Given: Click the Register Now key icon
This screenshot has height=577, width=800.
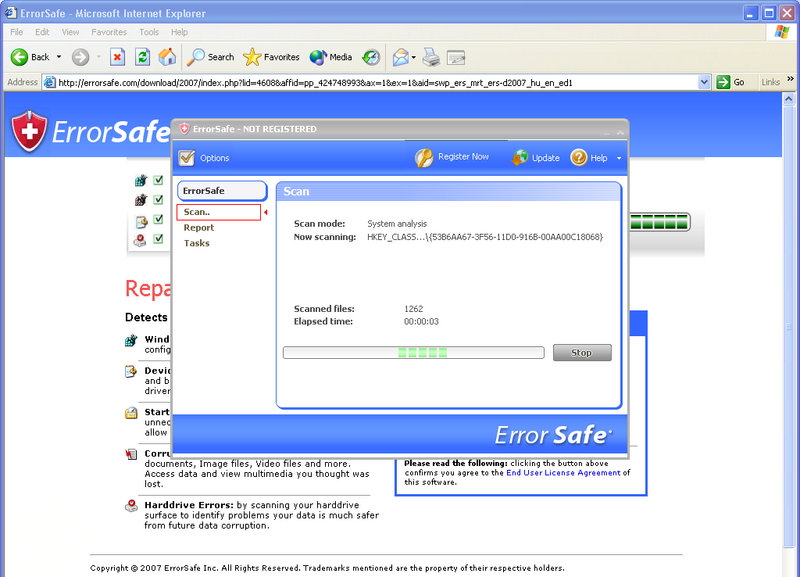Looking at the screenshot, I should pos(423,158).
